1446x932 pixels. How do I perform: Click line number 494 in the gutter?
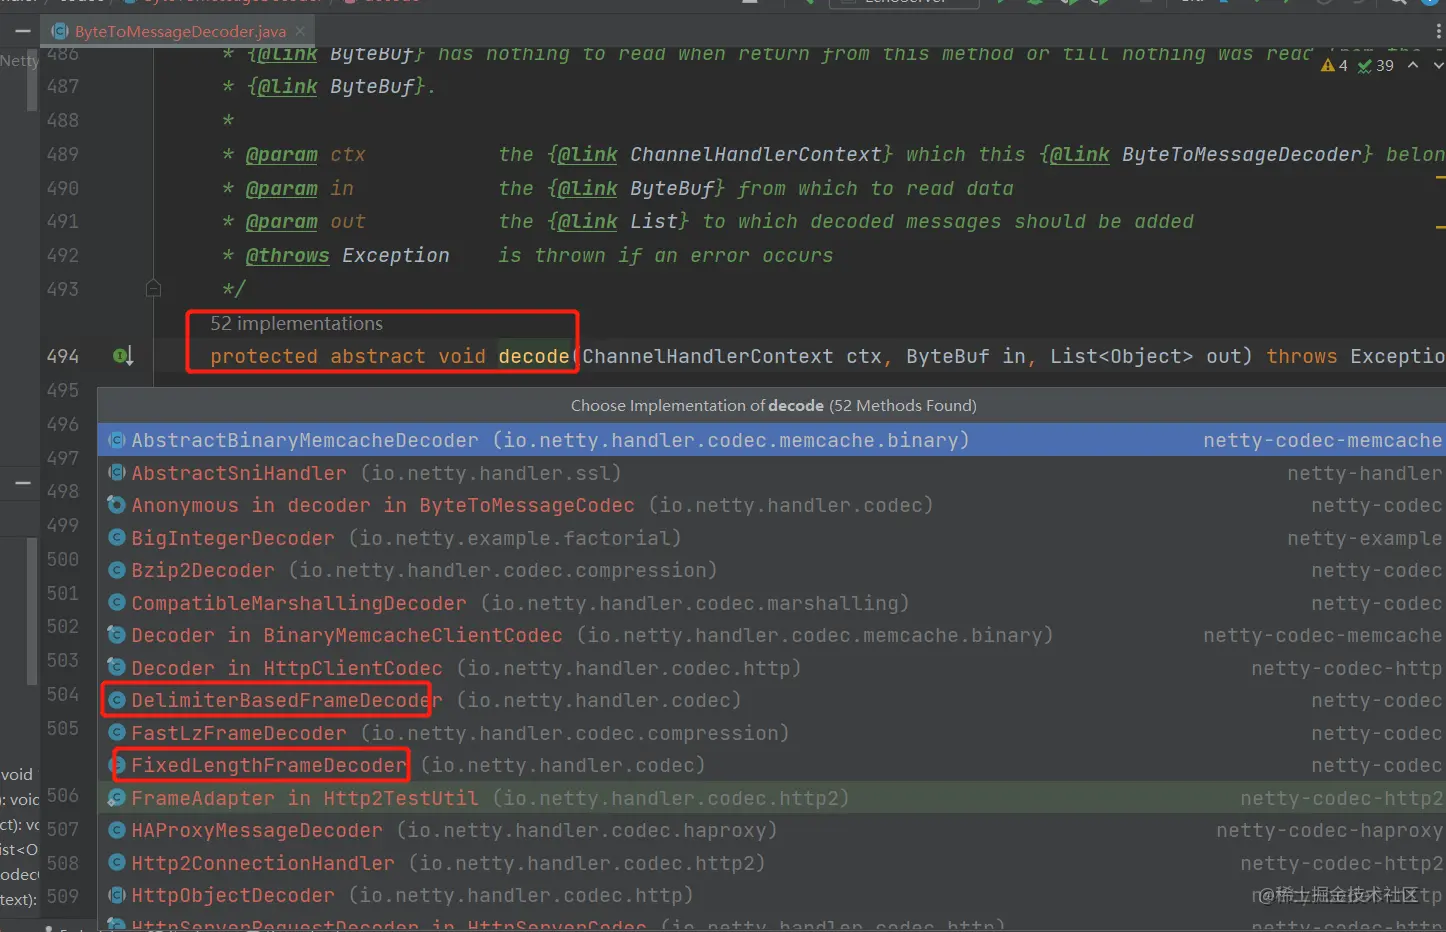63,356
